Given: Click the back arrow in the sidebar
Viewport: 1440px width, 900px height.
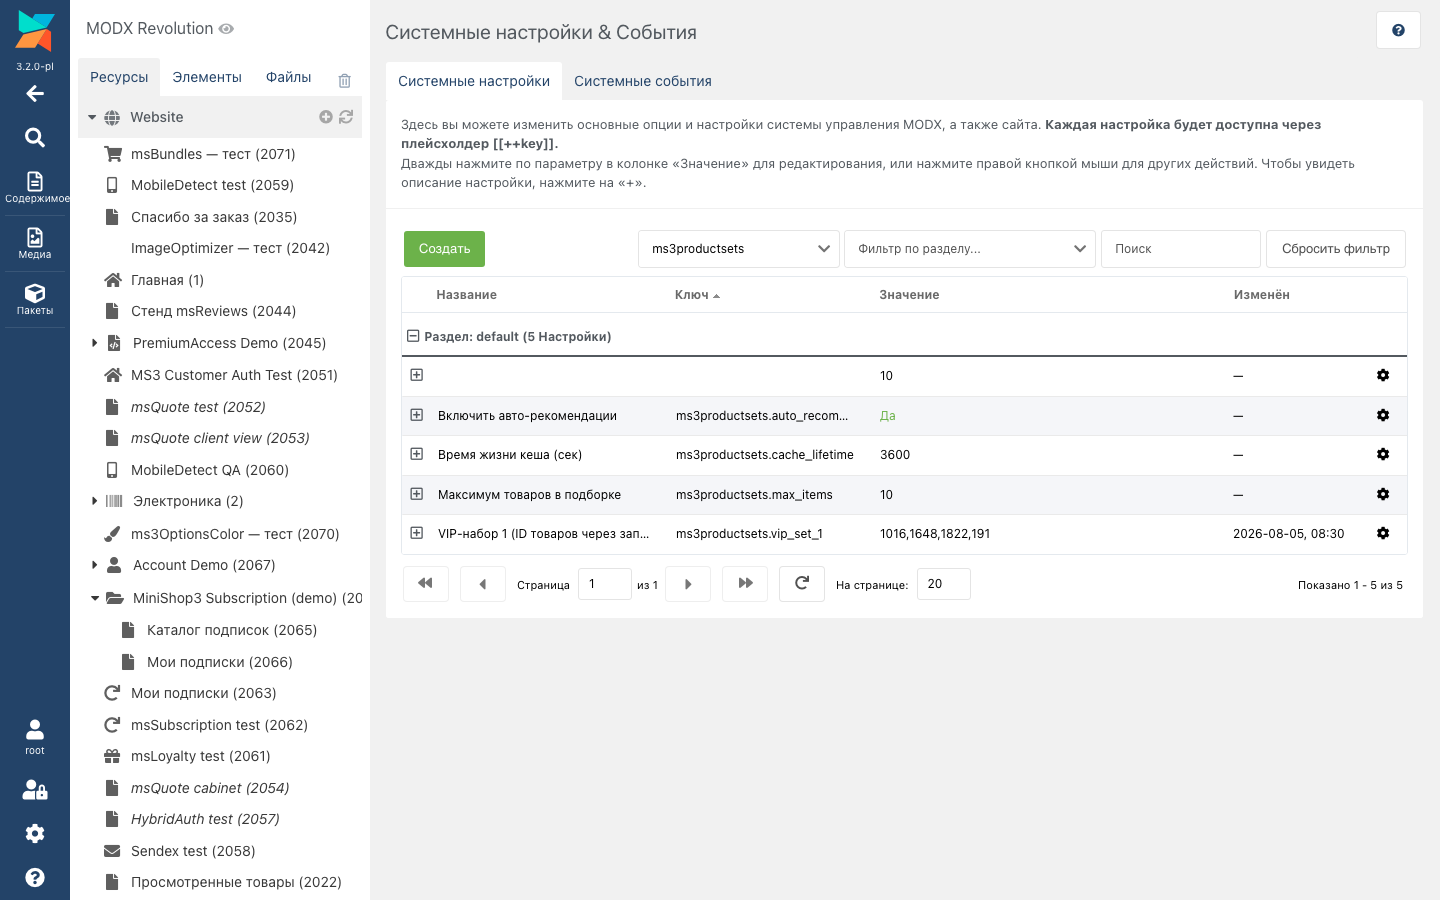Looking at the screenshot, I should point(35,94).
